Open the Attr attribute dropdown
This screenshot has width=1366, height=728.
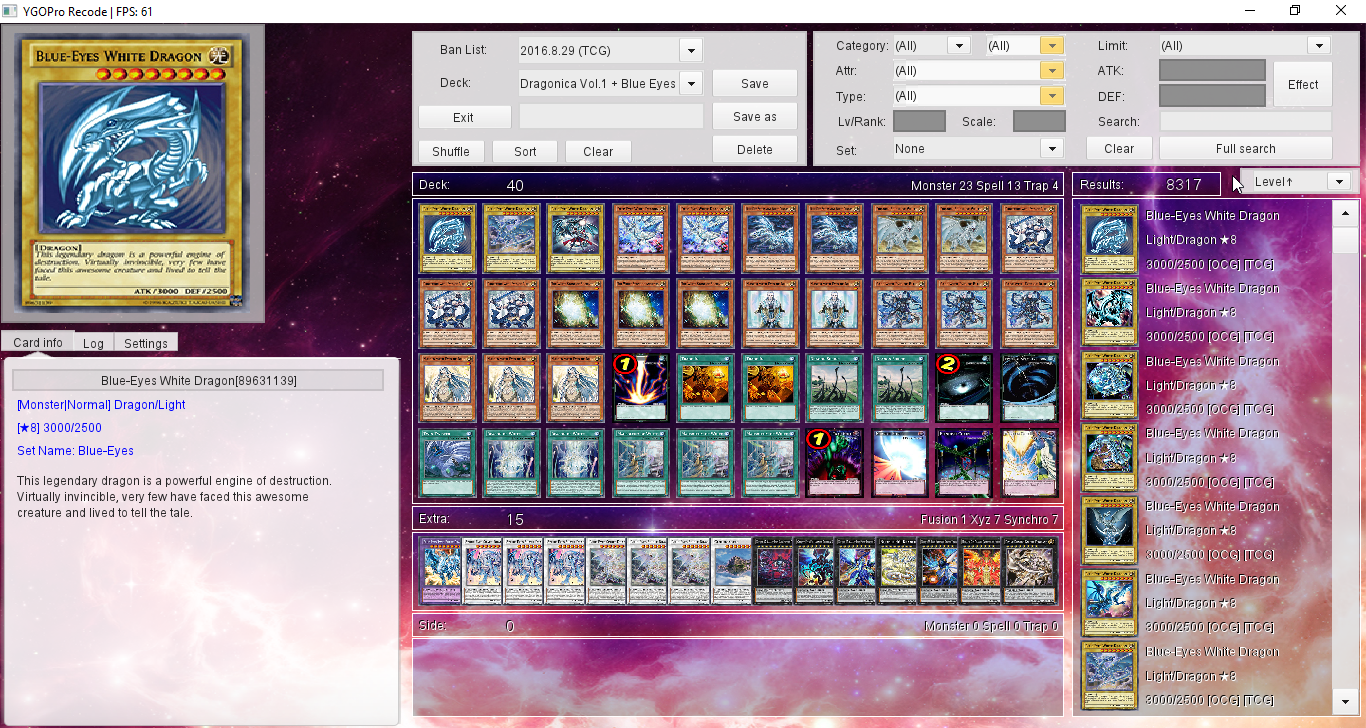tap(978, 71)
